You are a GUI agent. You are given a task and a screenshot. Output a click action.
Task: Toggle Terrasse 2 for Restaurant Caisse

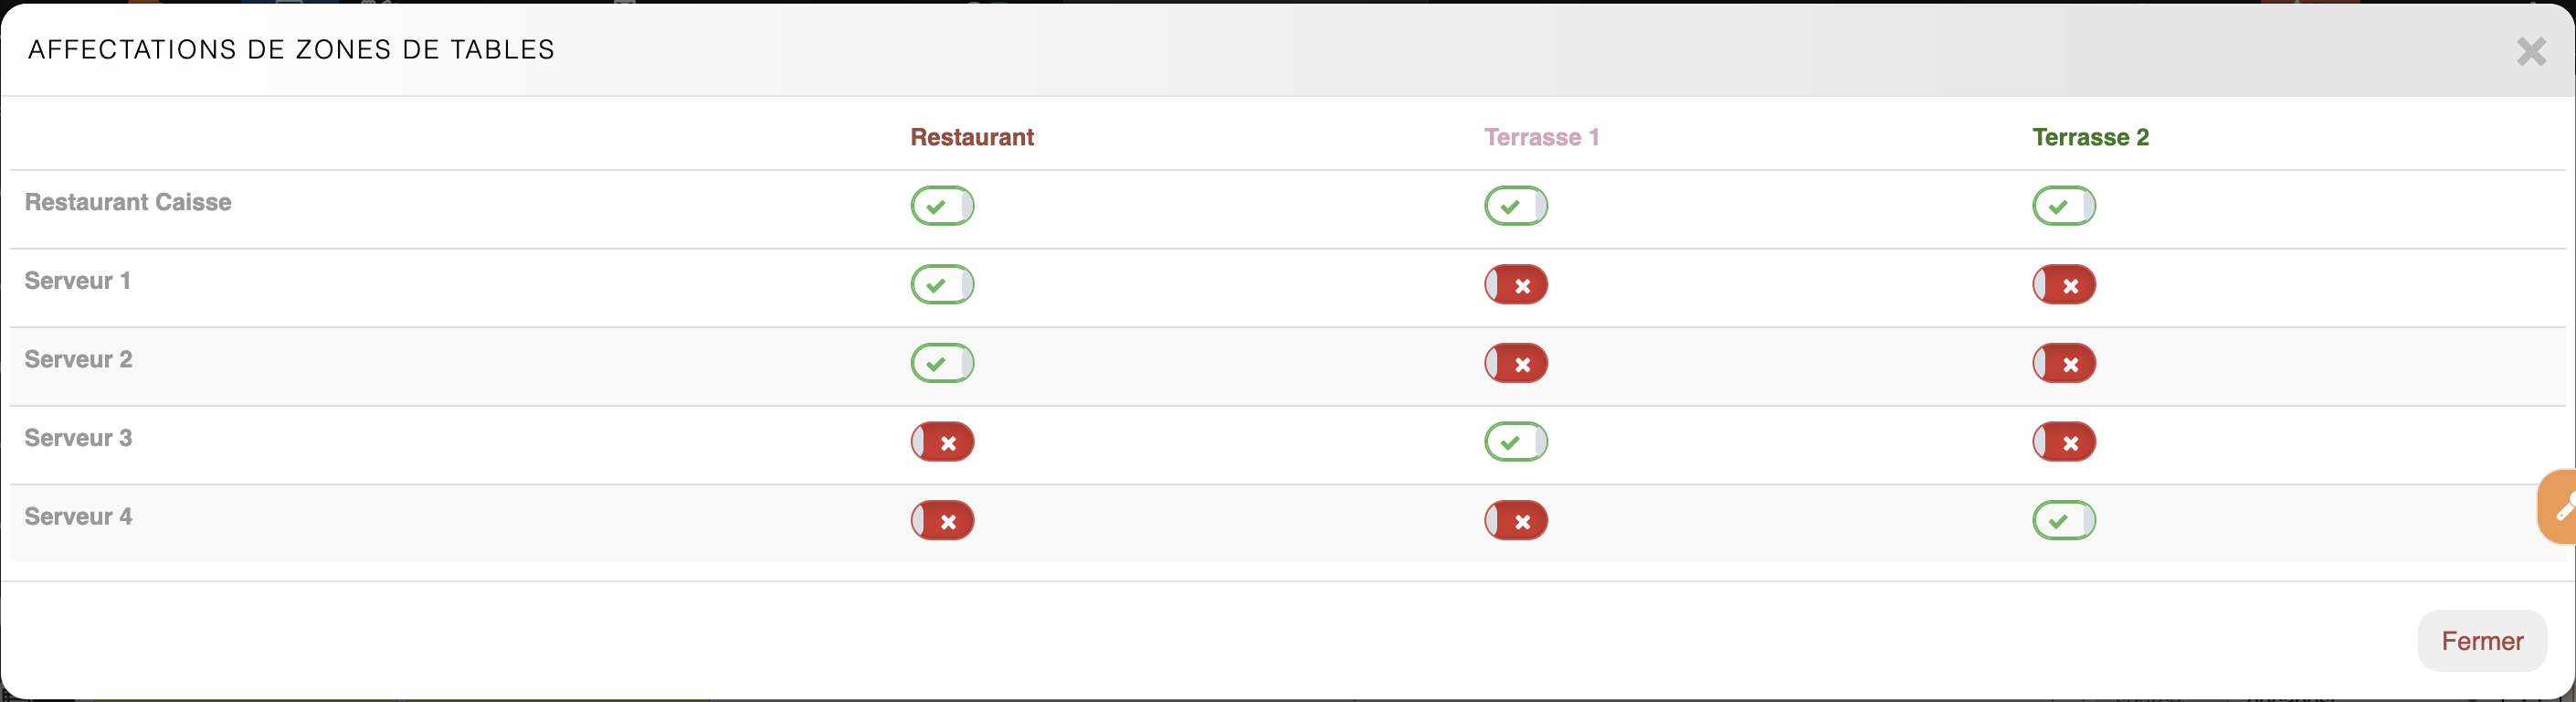(x=2063, y=206)
